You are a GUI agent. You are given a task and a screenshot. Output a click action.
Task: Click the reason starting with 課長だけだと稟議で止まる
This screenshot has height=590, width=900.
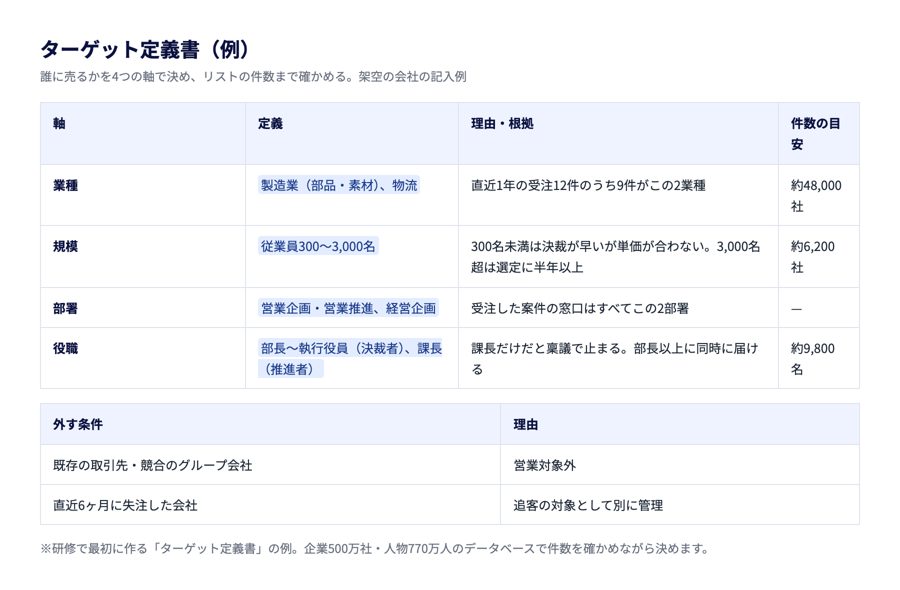coord(615,359)
